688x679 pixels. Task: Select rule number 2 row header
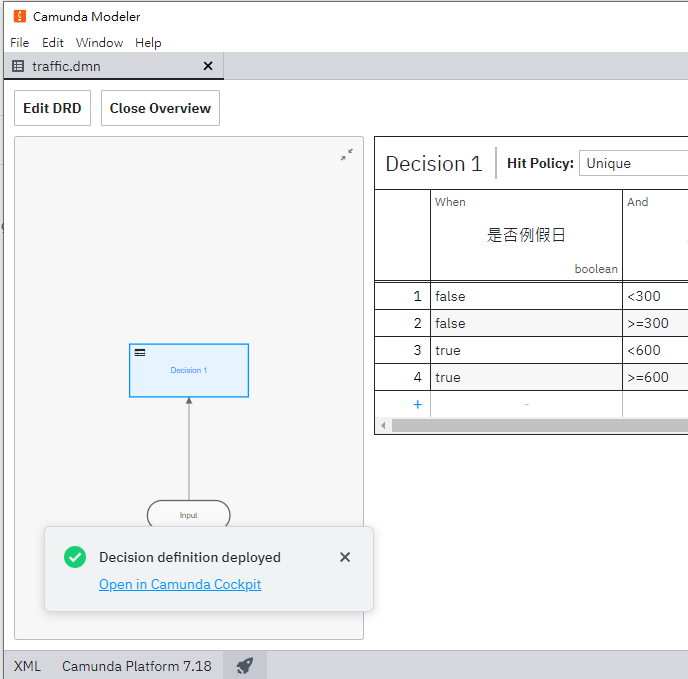point(402,323)
